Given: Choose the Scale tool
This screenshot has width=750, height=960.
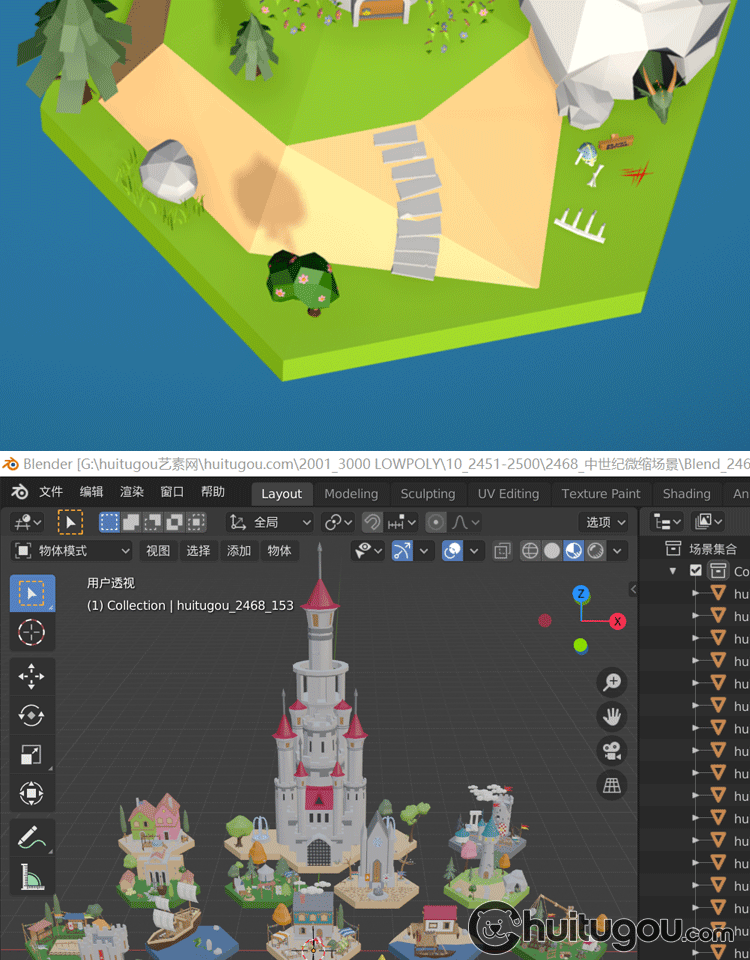Looking at the screenshot, I should pos(31,755).
